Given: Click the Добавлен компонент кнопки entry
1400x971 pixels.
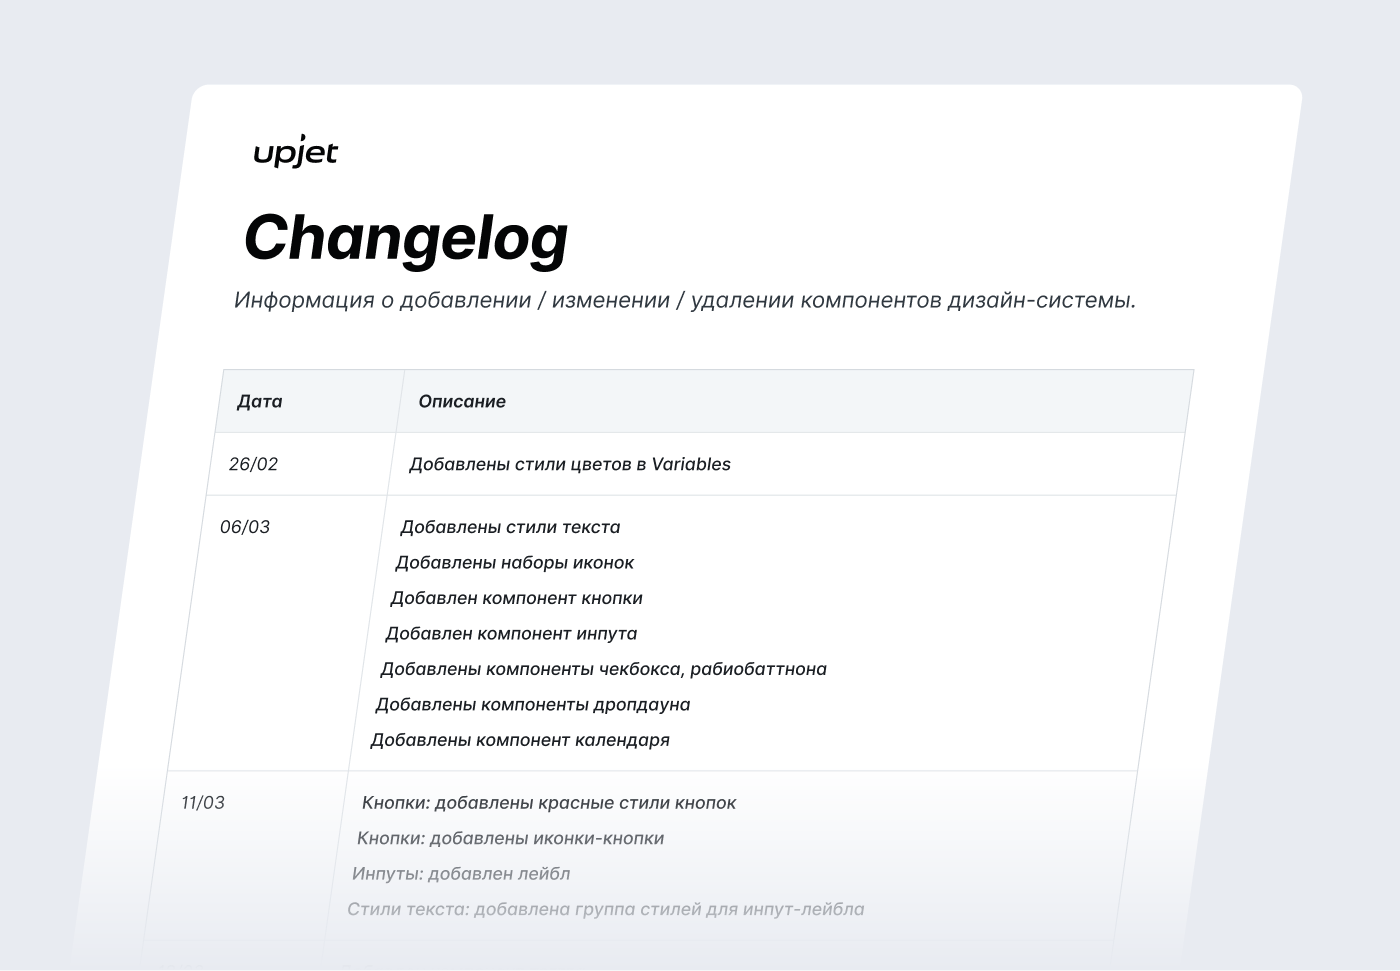Looking at the screenshot, I should coord(516,598).
